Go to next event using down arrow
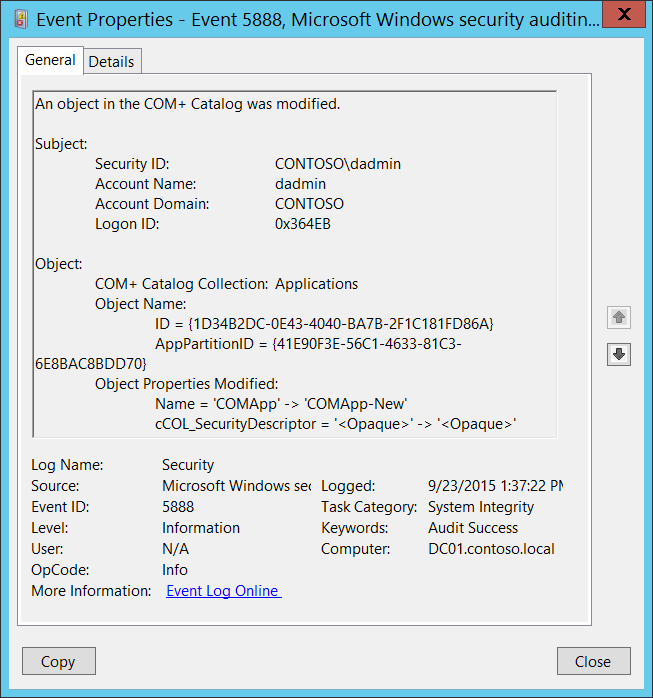Image resolution: width=653 pixels, height=698 pixels. coord(619,354)
